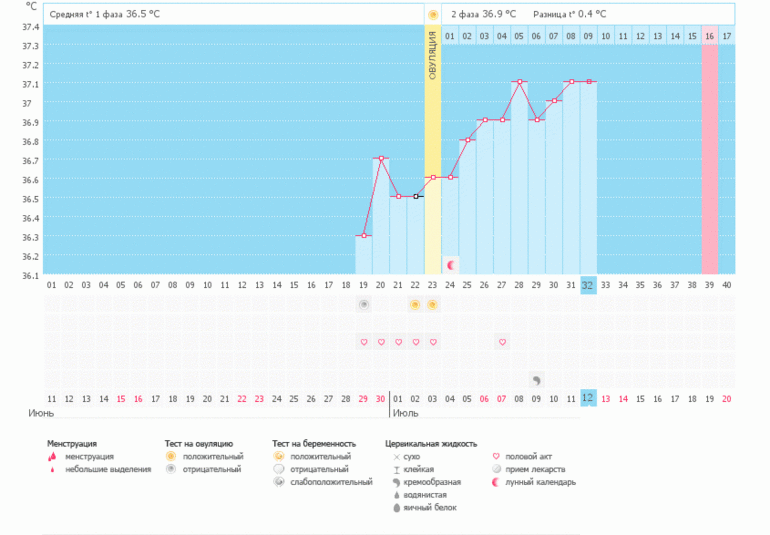The width and height of the screenshot is (770, 535).
Task: Click the 36.7 temperature point on day 20
Action: click(x=381, y=158)
